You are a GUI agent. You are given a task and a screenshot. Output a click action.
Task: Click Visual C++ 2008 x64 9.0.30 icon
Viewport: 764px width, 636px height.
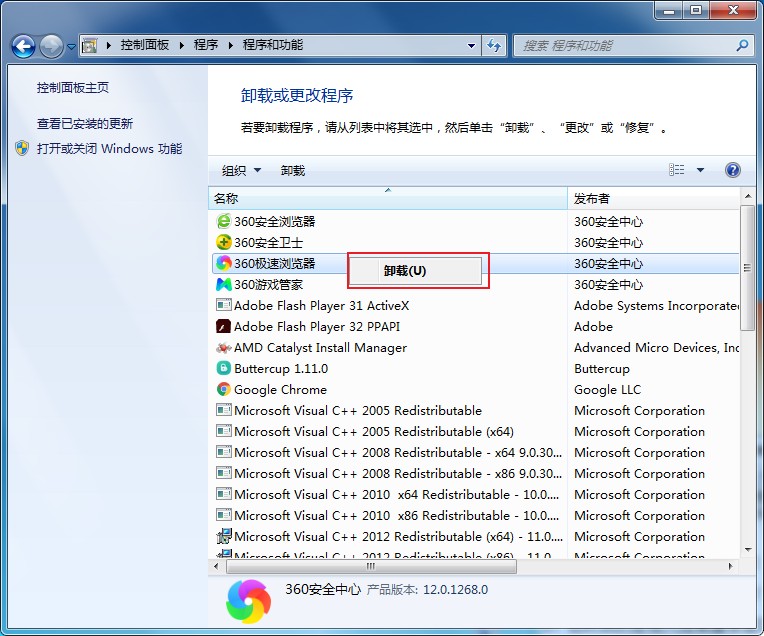click(224, 452)
